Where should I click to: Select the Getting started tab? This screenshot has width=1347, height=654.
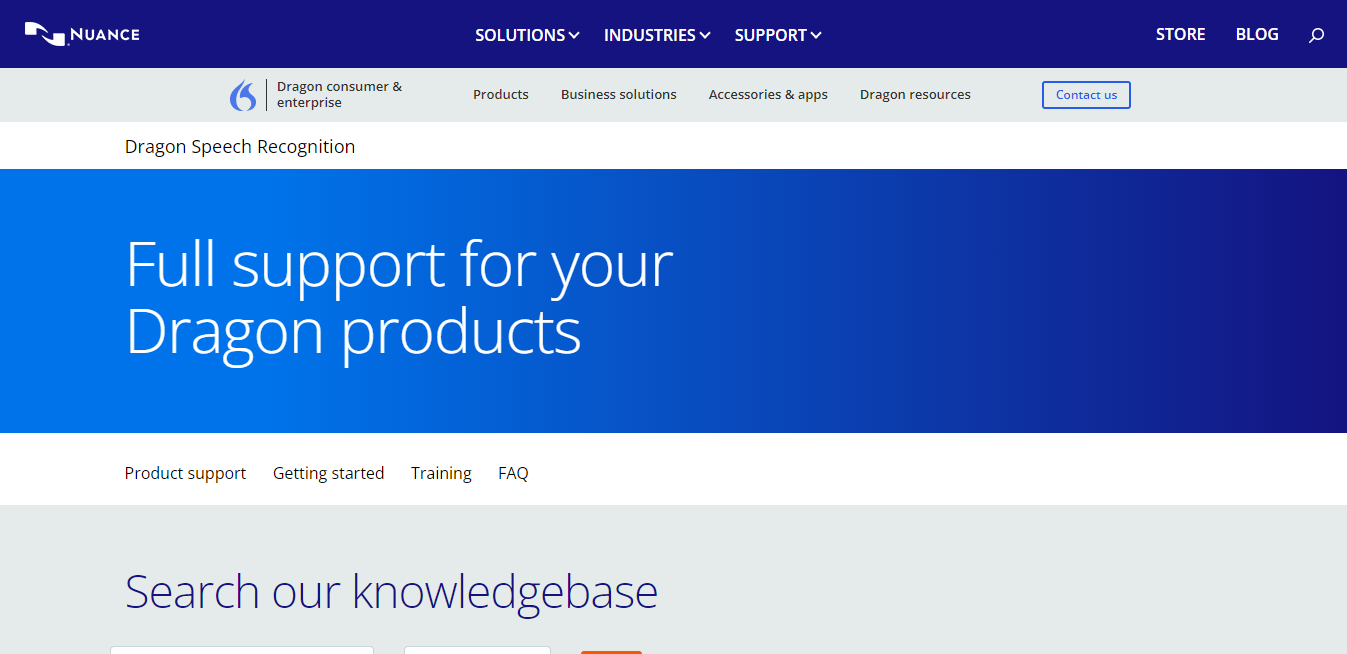(328, 473)
